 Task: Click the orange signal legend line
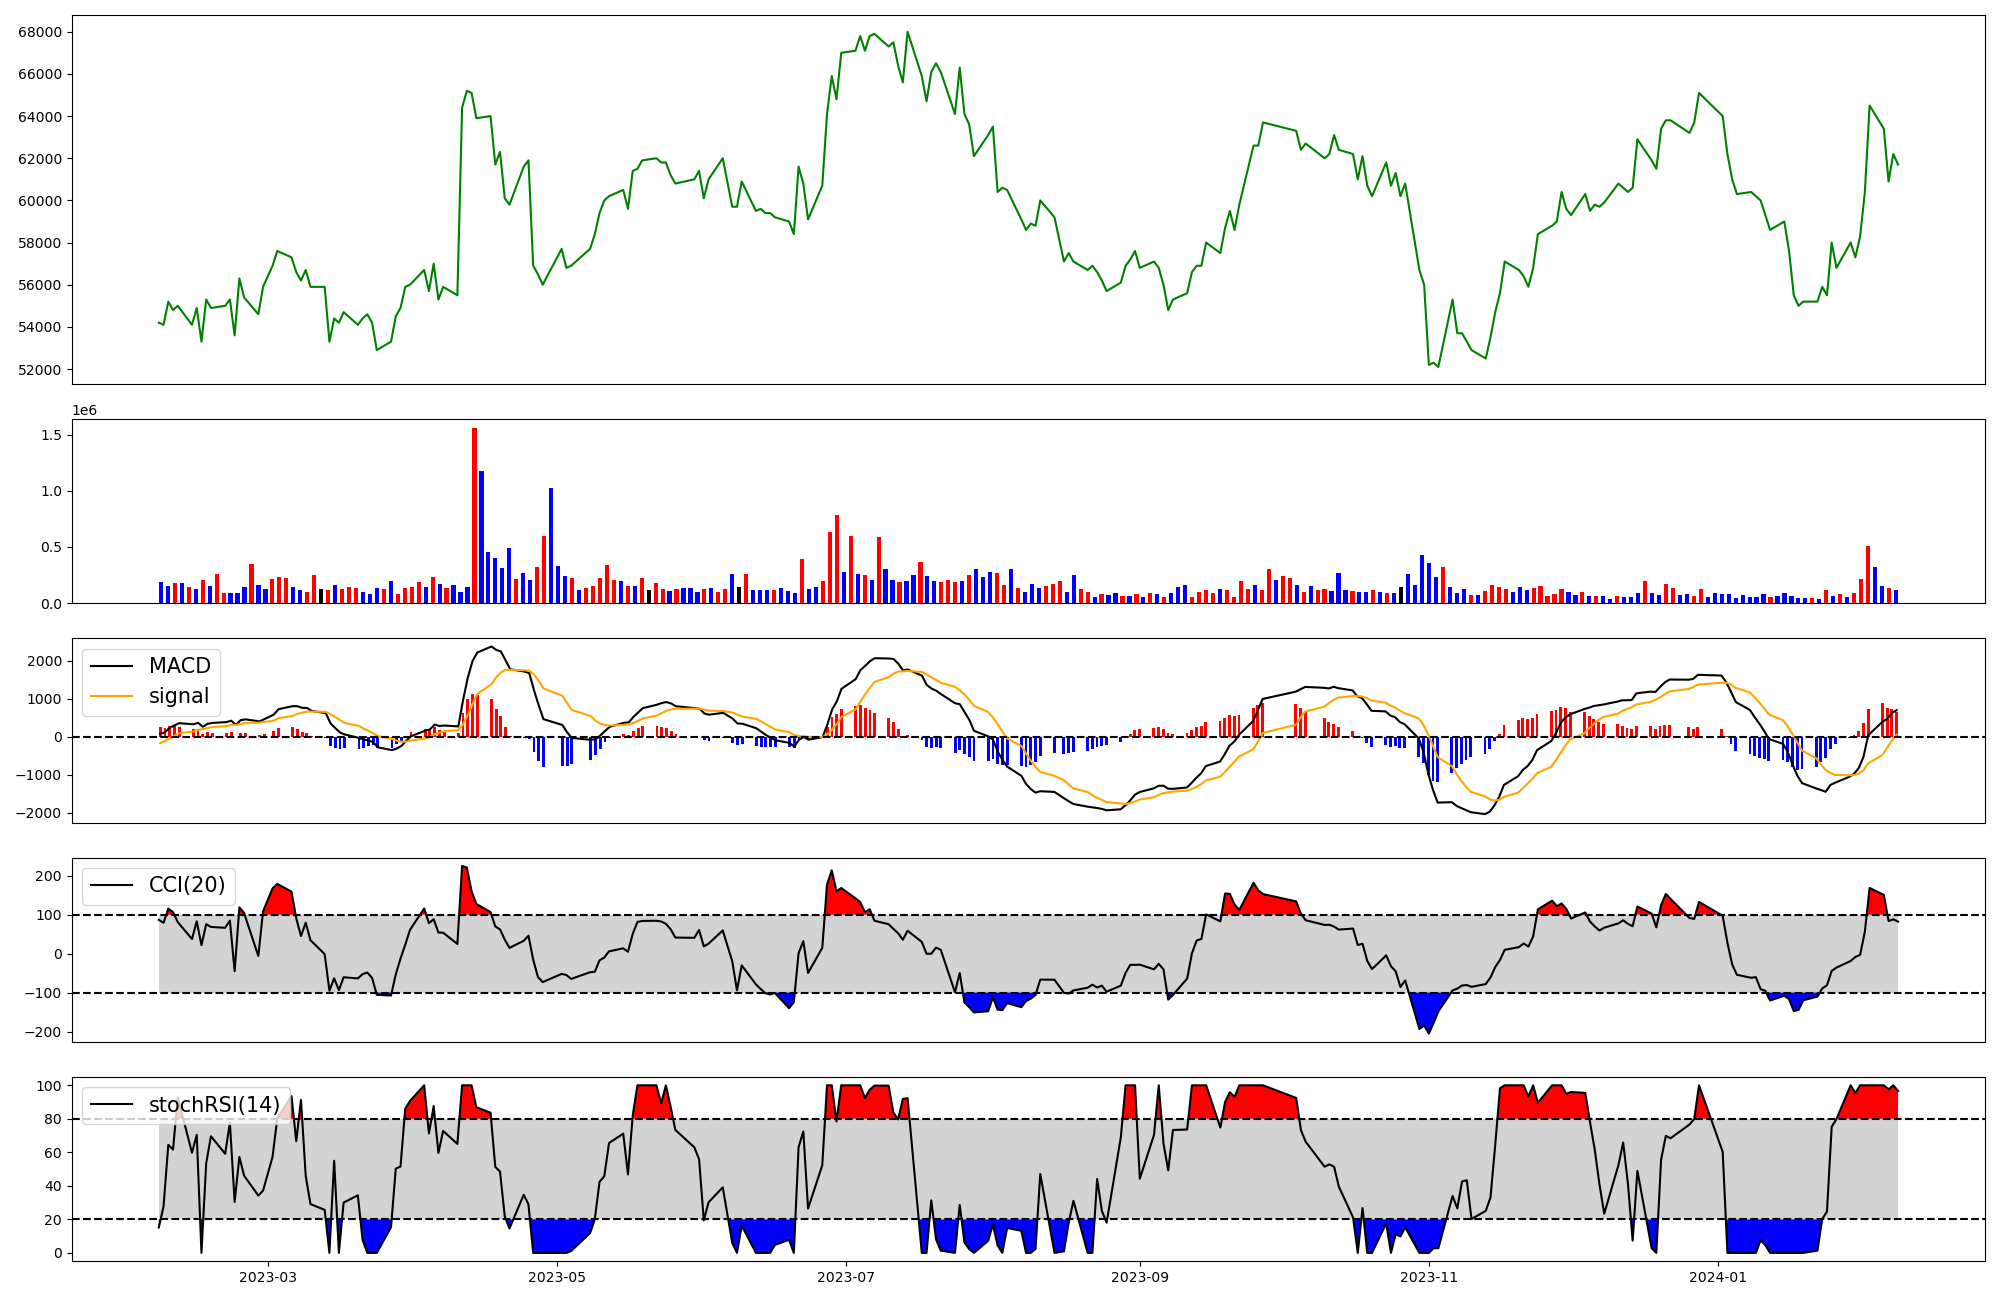pyautogui.click(x=111, y=696)
